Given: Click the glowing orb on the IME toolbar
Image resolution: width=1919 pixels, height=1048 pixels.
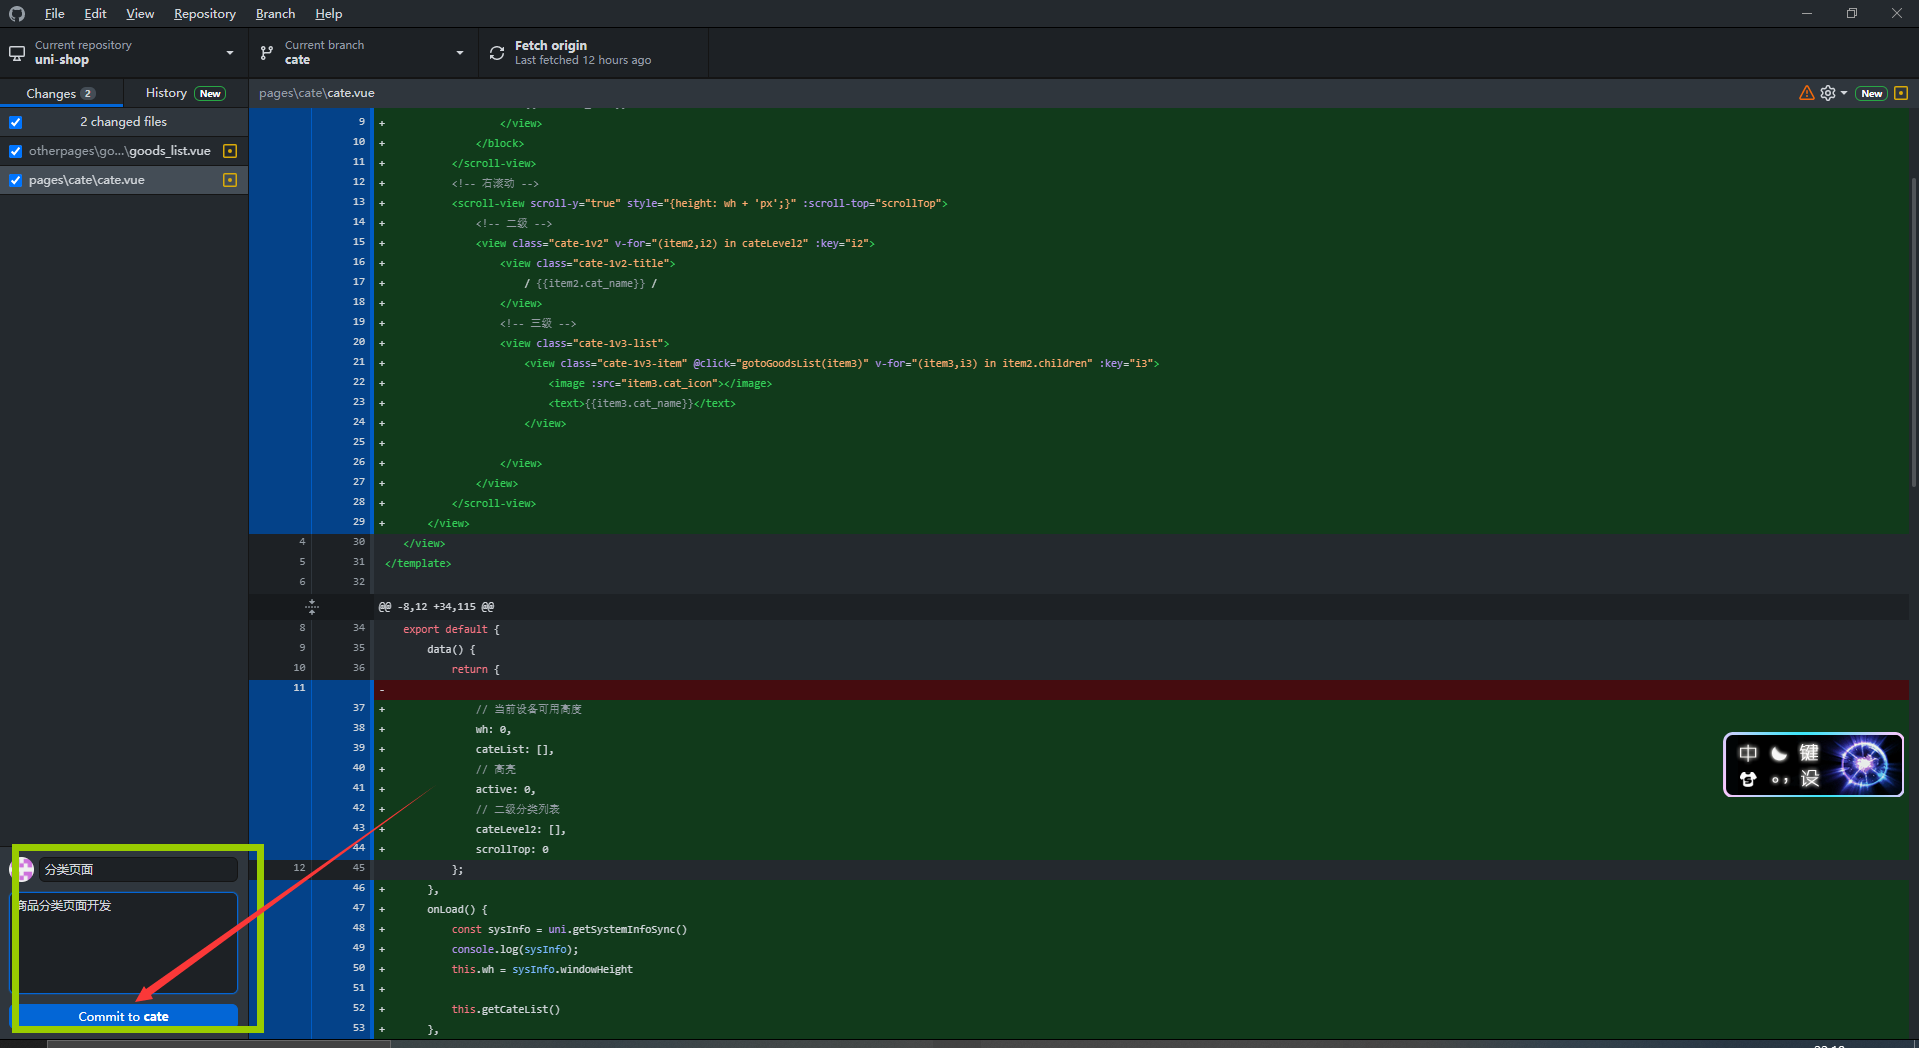Looking at the screenshot, I should [1863, 765].
